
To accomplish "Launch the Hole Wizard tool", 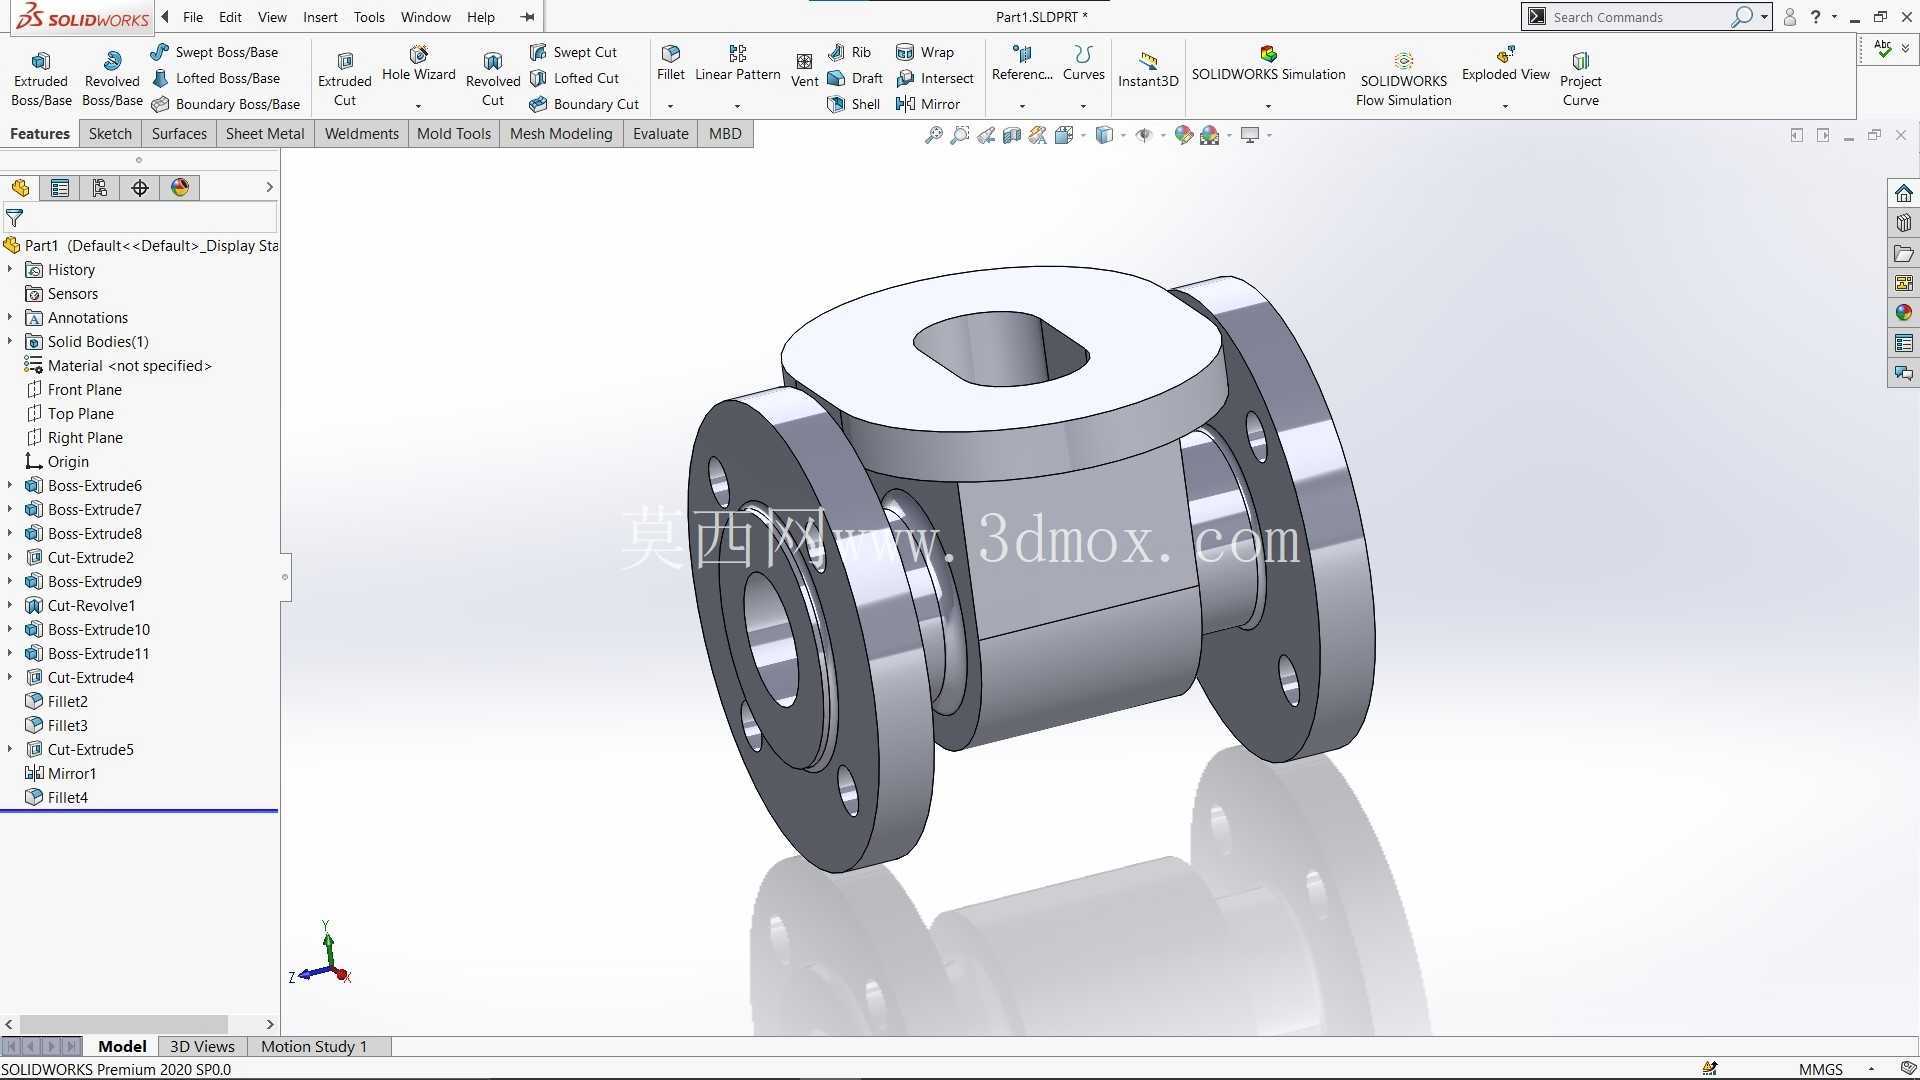I will pos(419,64).
